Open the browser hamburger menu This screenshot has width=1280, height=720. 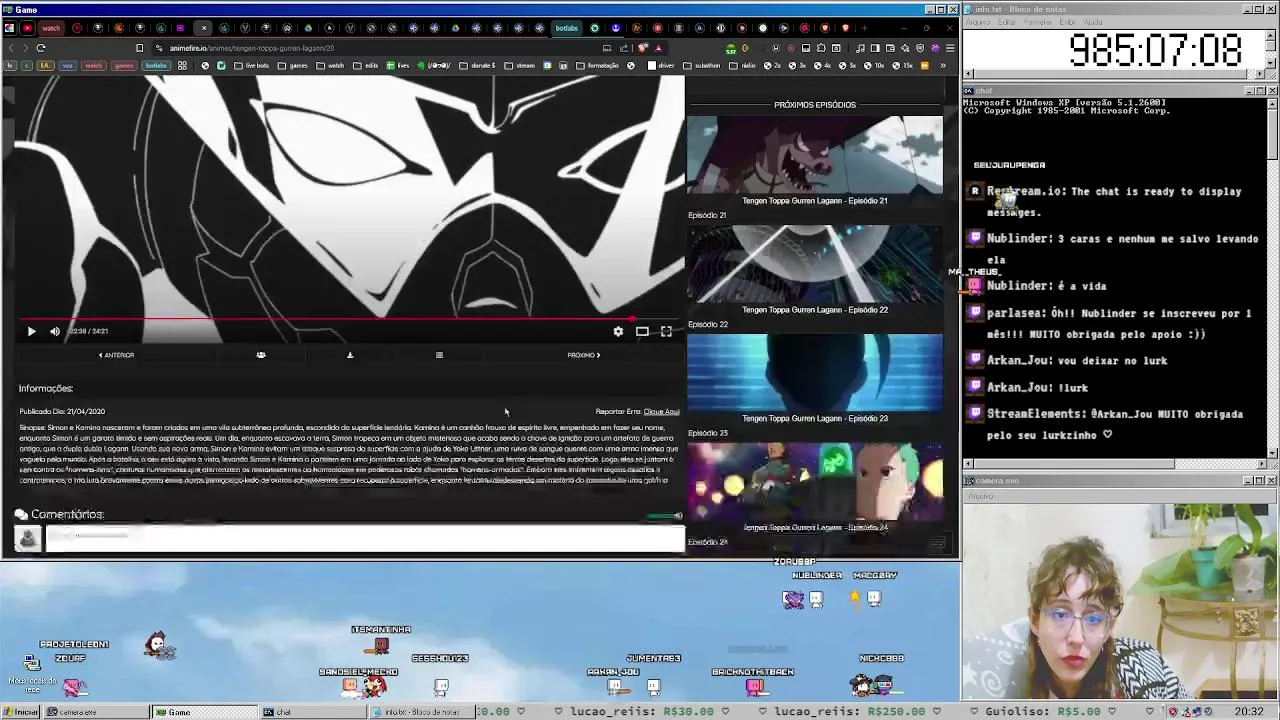(x=950, y=48)
